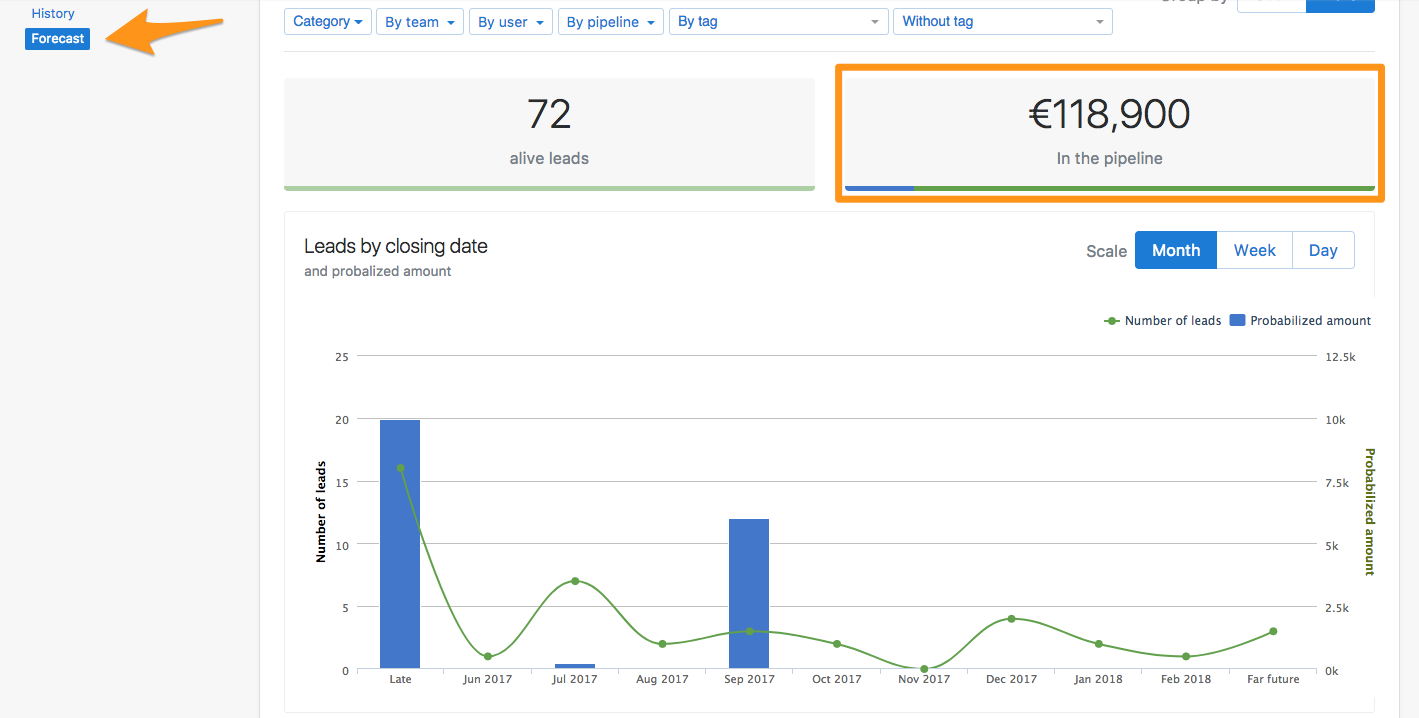Set chart scale to Month
The image size is (1419, 718).
click(x=1175, y=251)
